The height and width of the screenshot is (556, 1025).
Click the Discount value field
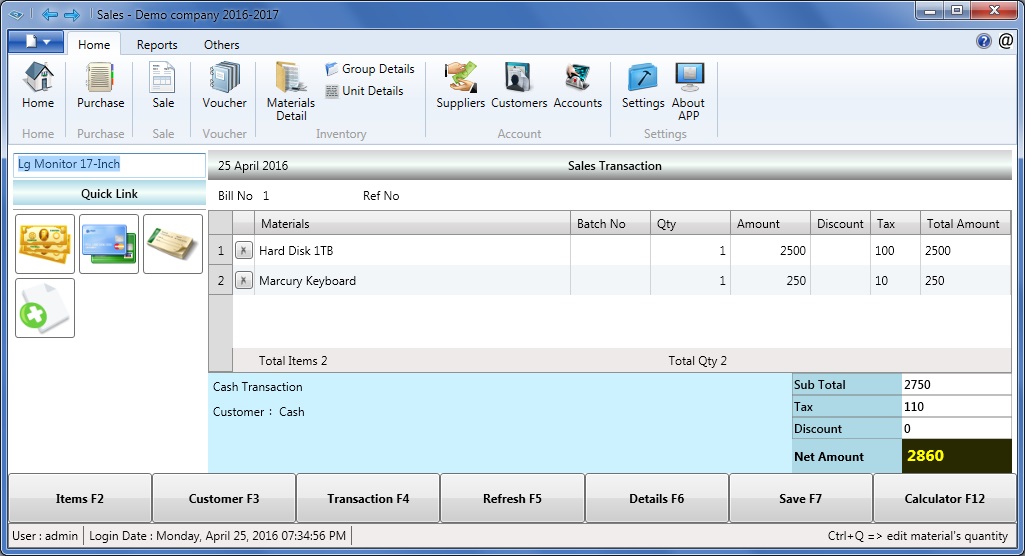(x=956, y=429)
